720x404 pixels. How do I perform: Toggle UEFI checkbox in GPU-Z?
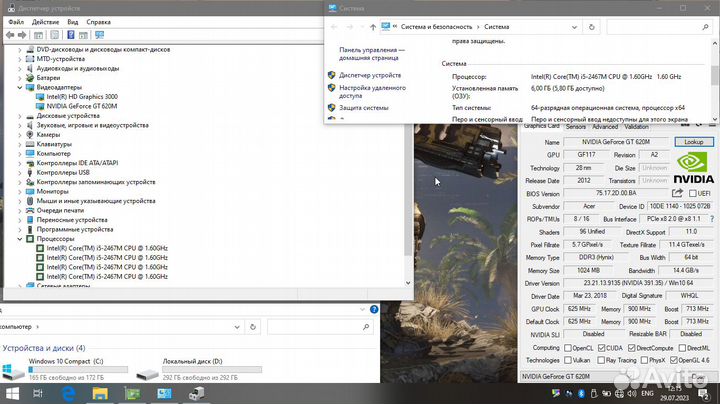click(692, 193)
